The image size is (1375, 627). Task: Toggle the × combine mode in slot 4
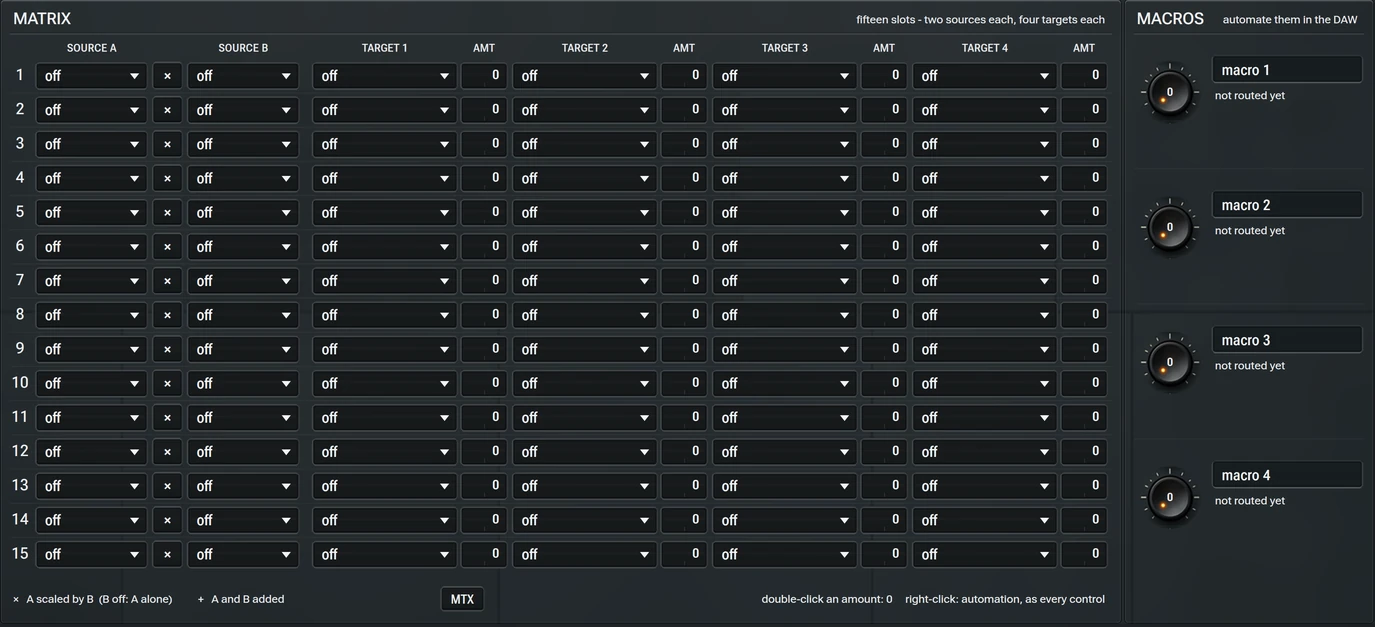(x=167, y=178)
